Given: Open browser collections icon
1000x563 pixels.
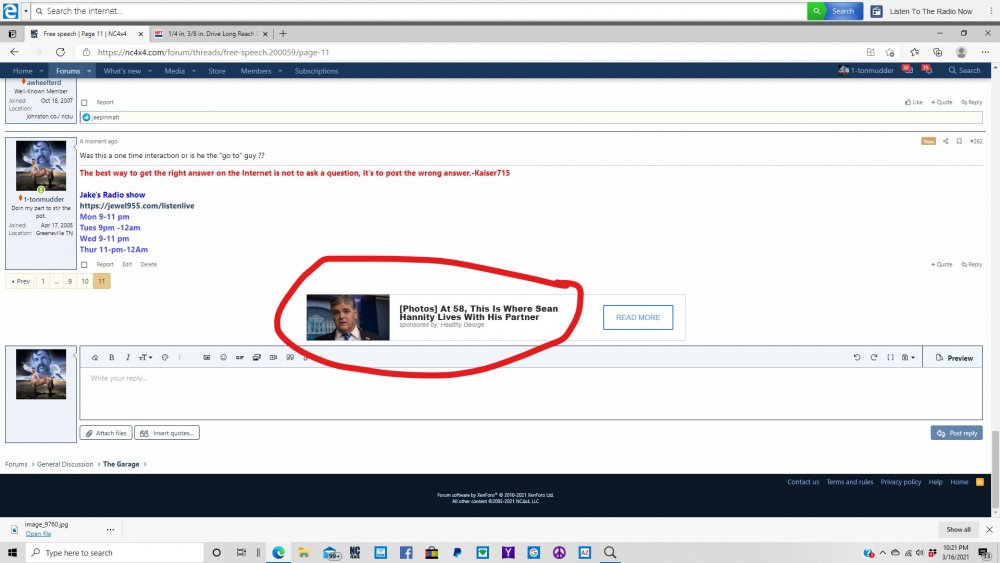Looking at the screenshot, I should [938, 52].
